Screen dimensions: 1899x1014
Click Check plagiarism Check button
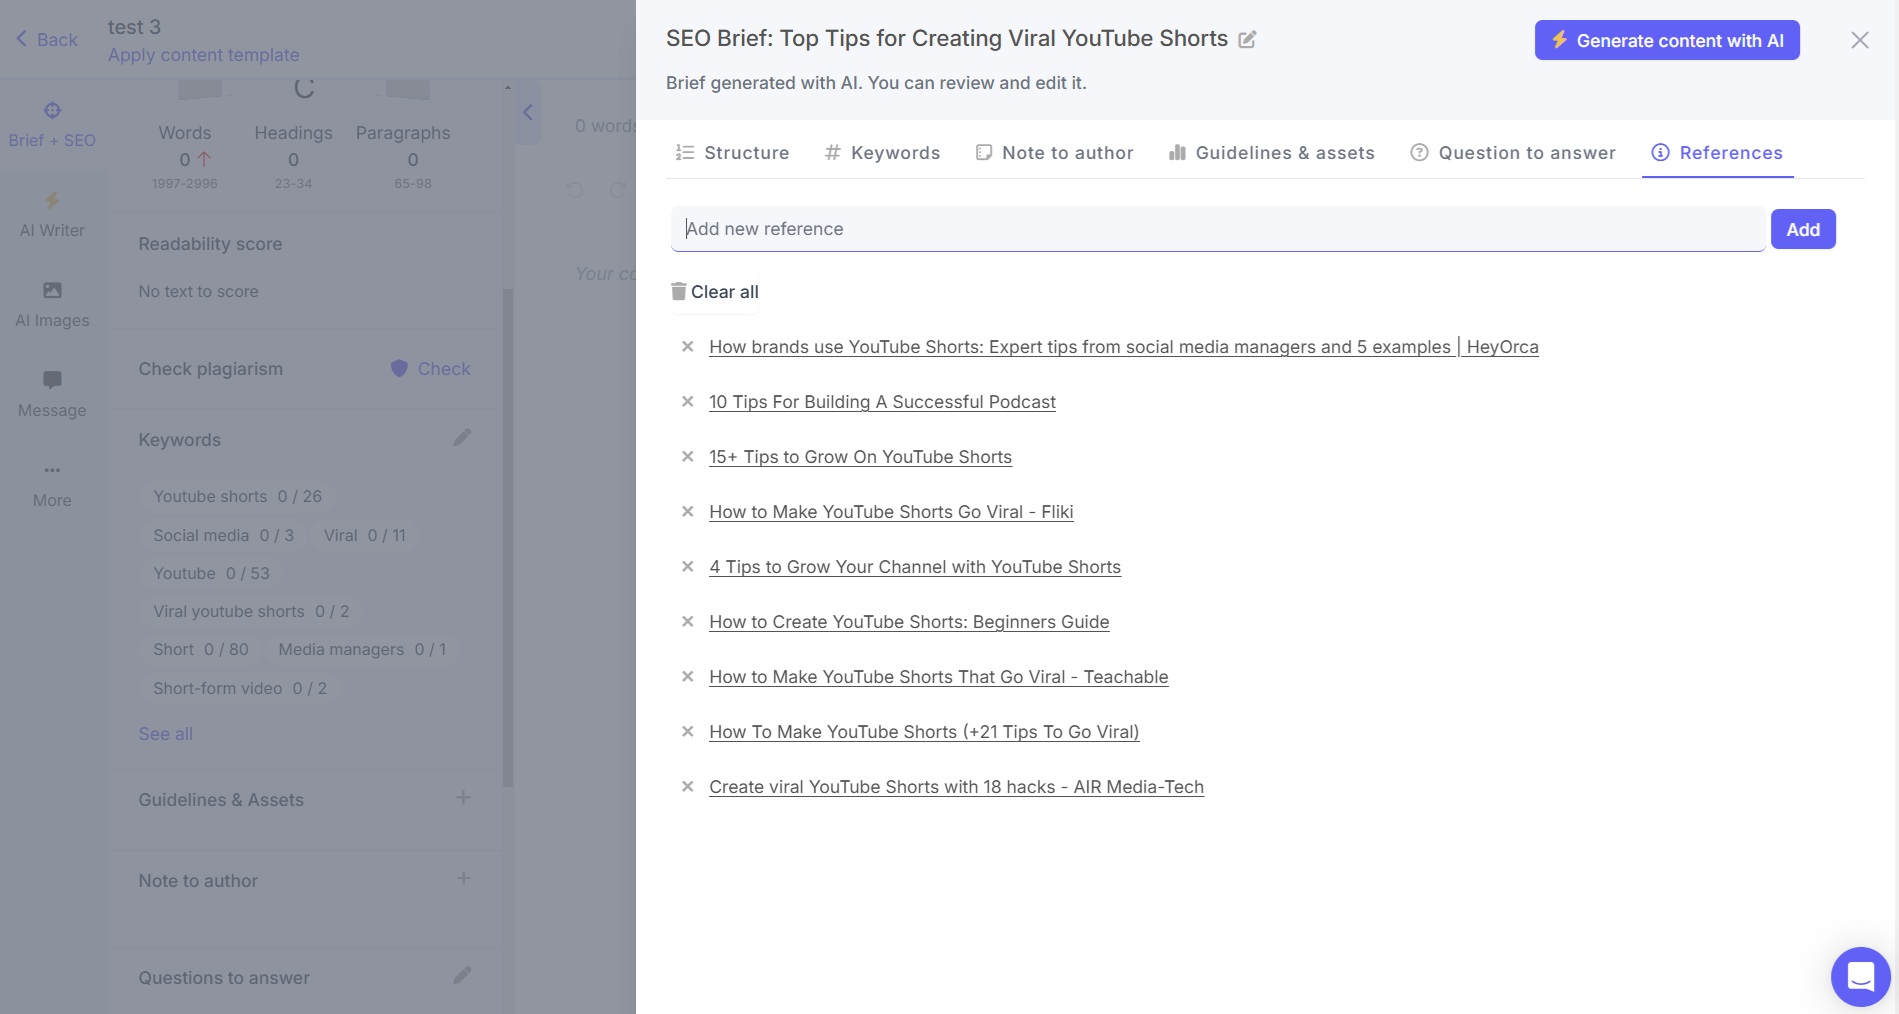point(431,369)
